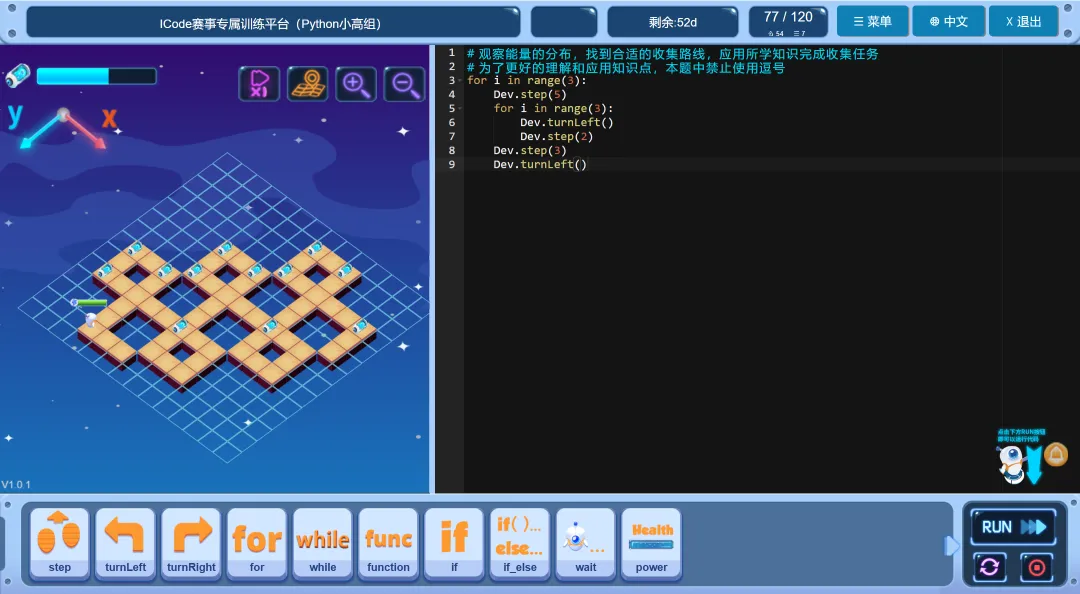Click the second comment line of code

[625, 67]
